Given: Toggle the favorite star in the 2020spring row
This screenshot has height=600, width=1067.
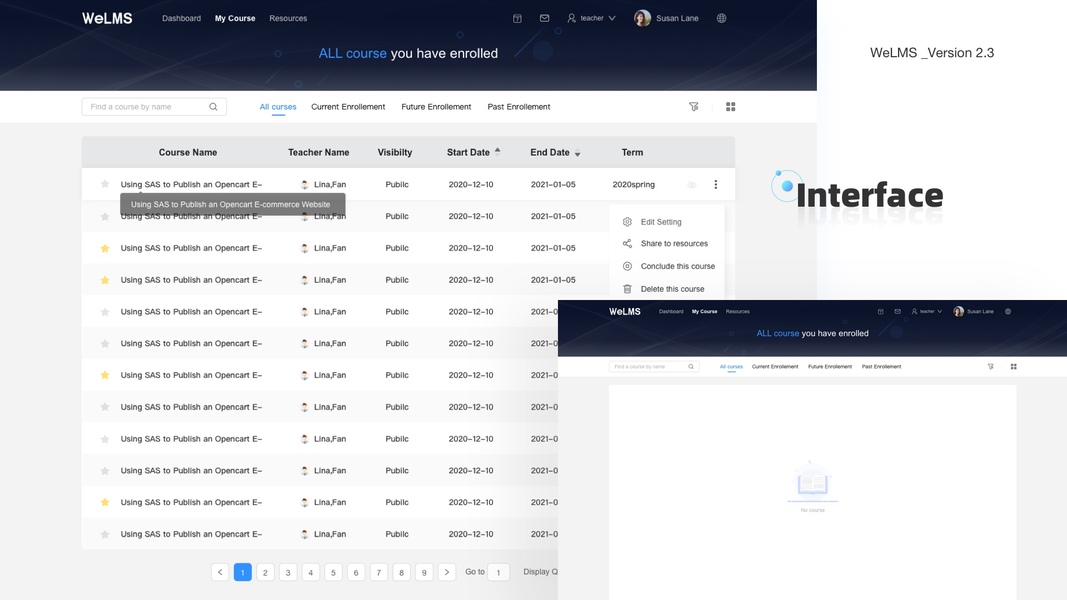Looking at the screenshot, I should pyautogui.click(x=105, y=184).
